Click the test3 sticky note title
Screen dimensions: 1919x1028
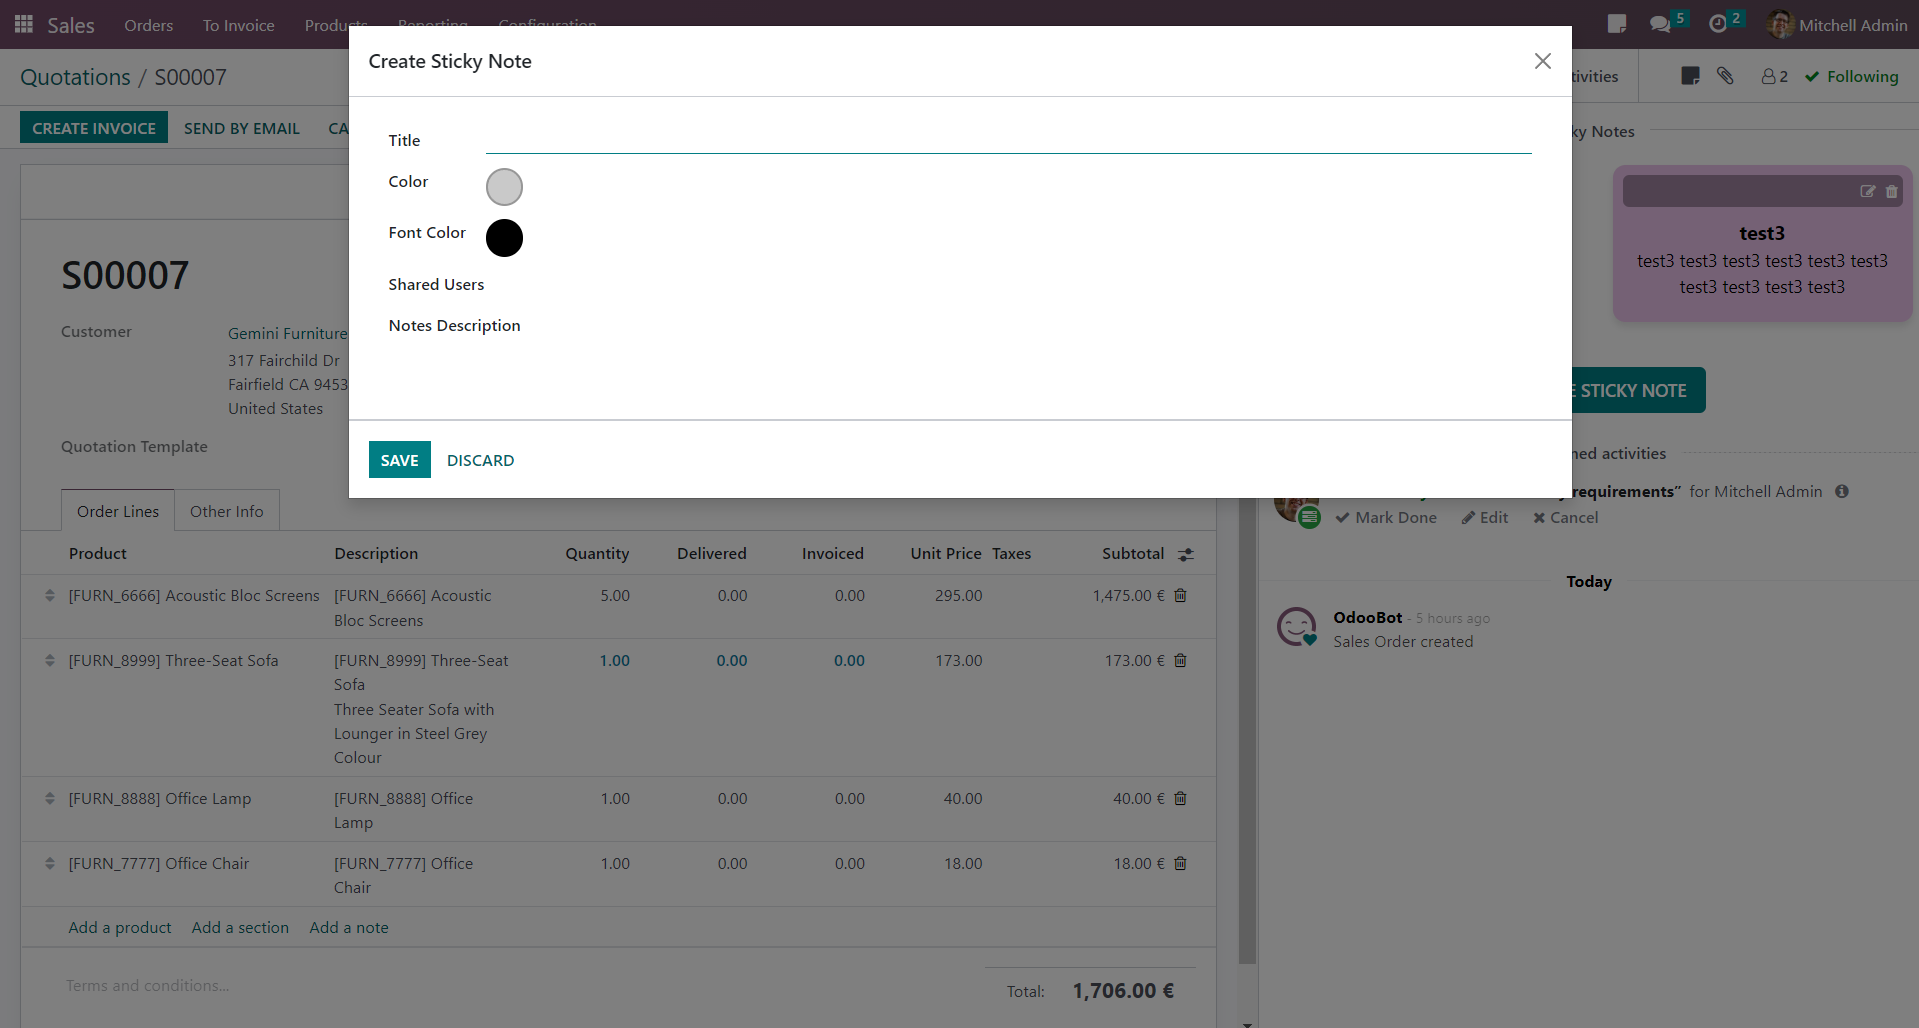click(1762, 233)
